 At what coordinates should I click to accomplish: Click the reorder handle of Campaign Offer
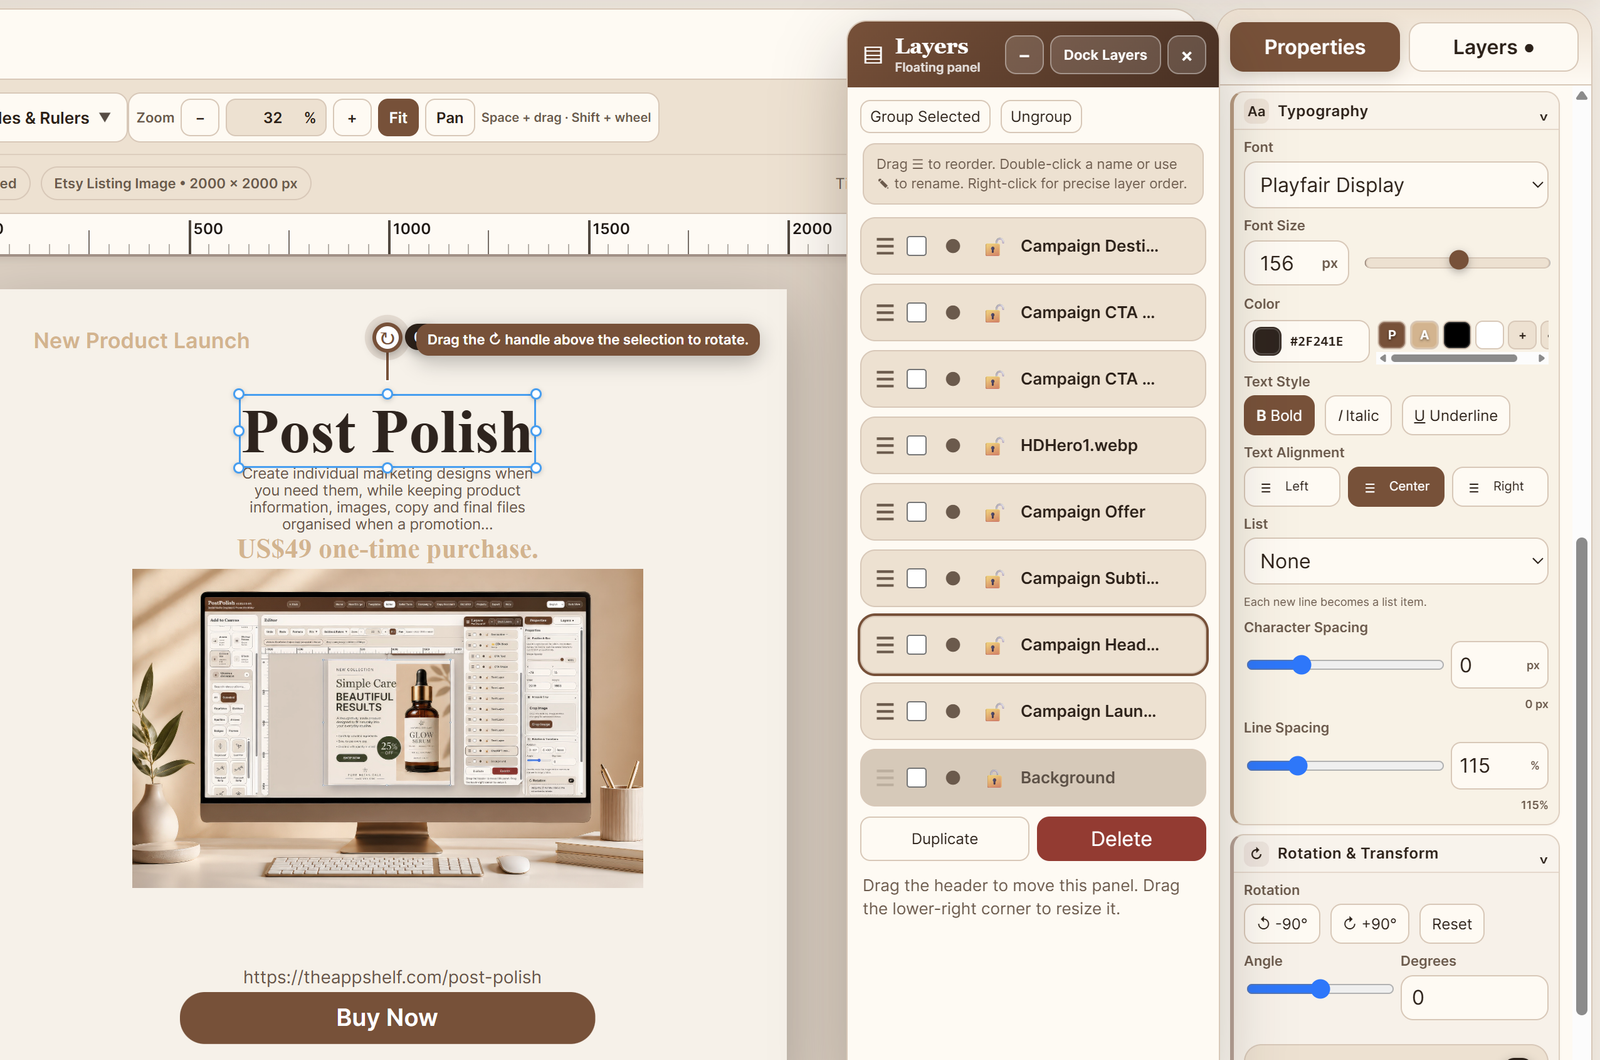[x=885, y=512]
